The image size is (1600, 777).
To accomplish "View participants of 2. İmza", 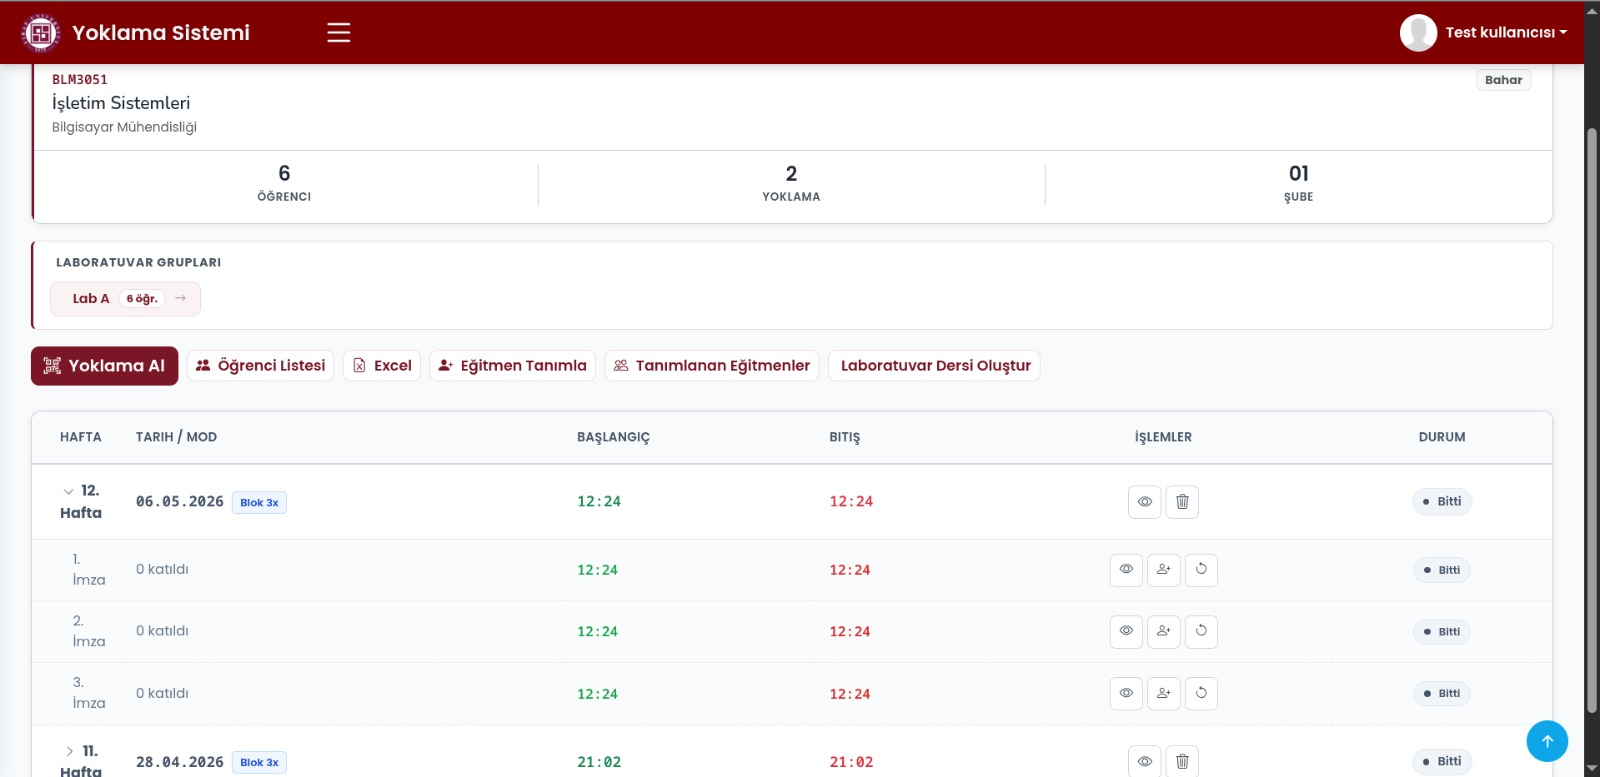I will (1126, 631).
